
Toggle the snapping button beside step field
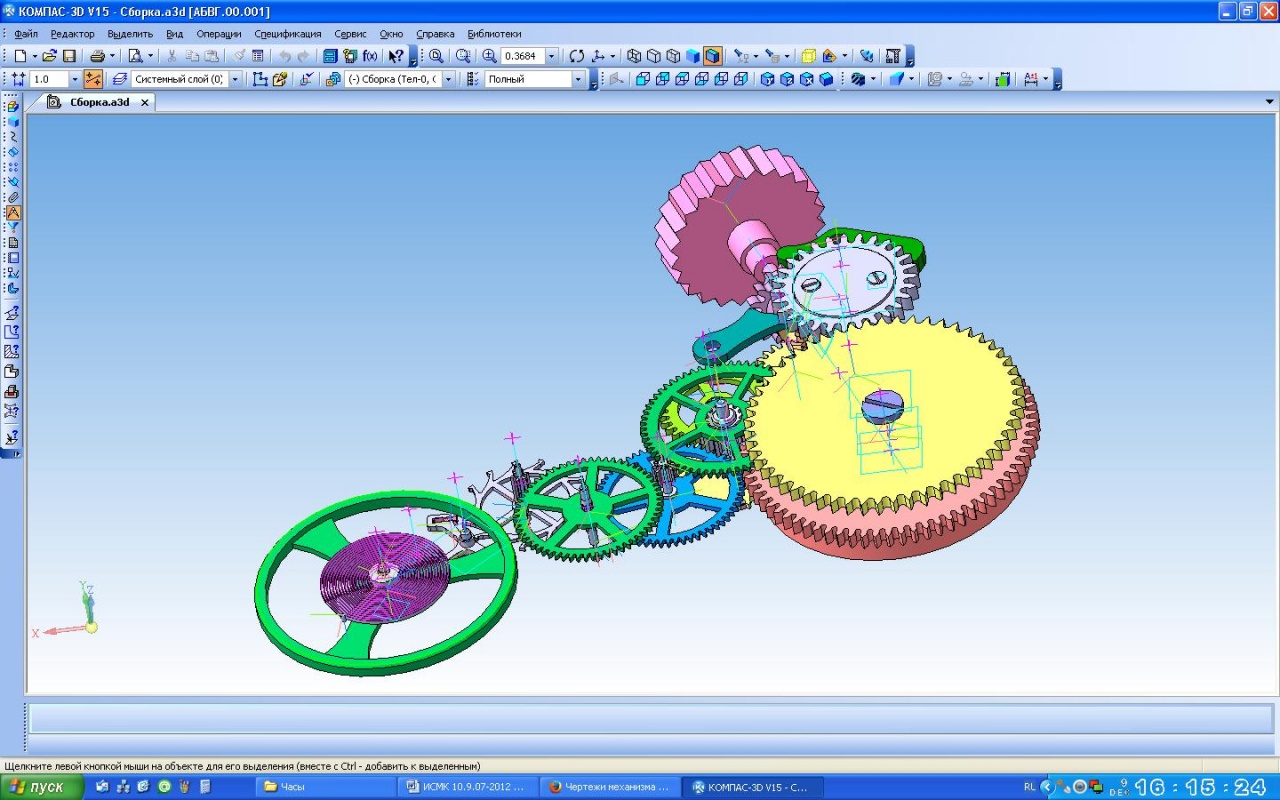[93, 79]
